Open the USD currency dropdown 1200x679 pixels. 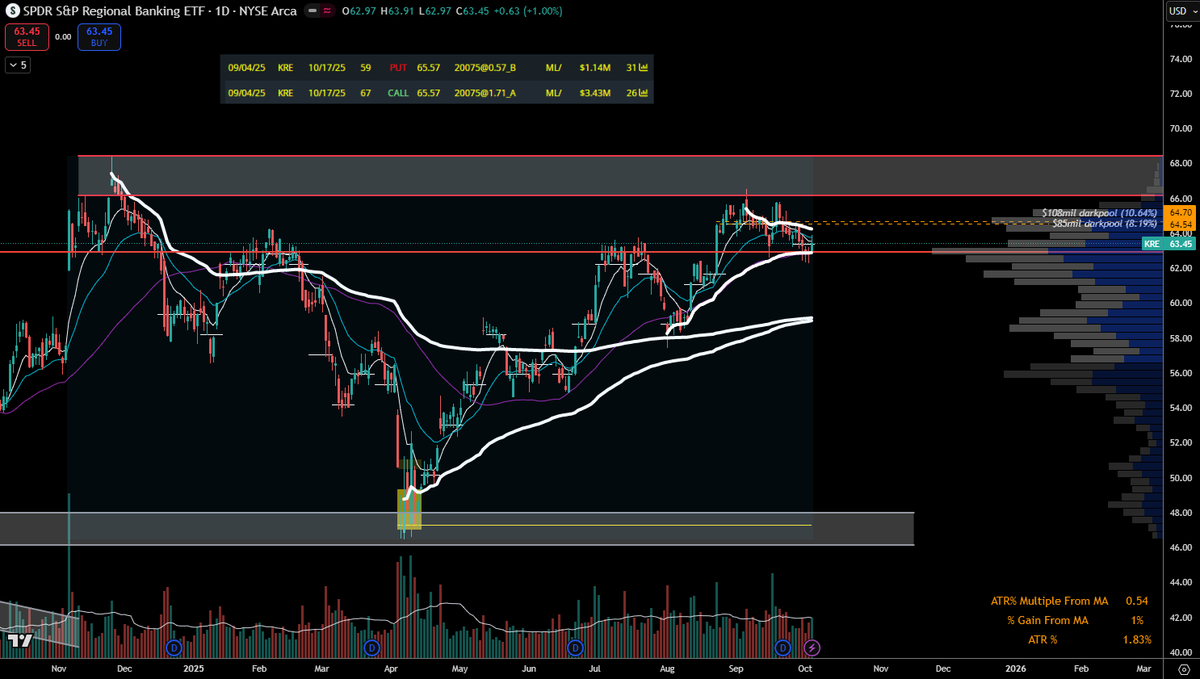pos(1183,11)
